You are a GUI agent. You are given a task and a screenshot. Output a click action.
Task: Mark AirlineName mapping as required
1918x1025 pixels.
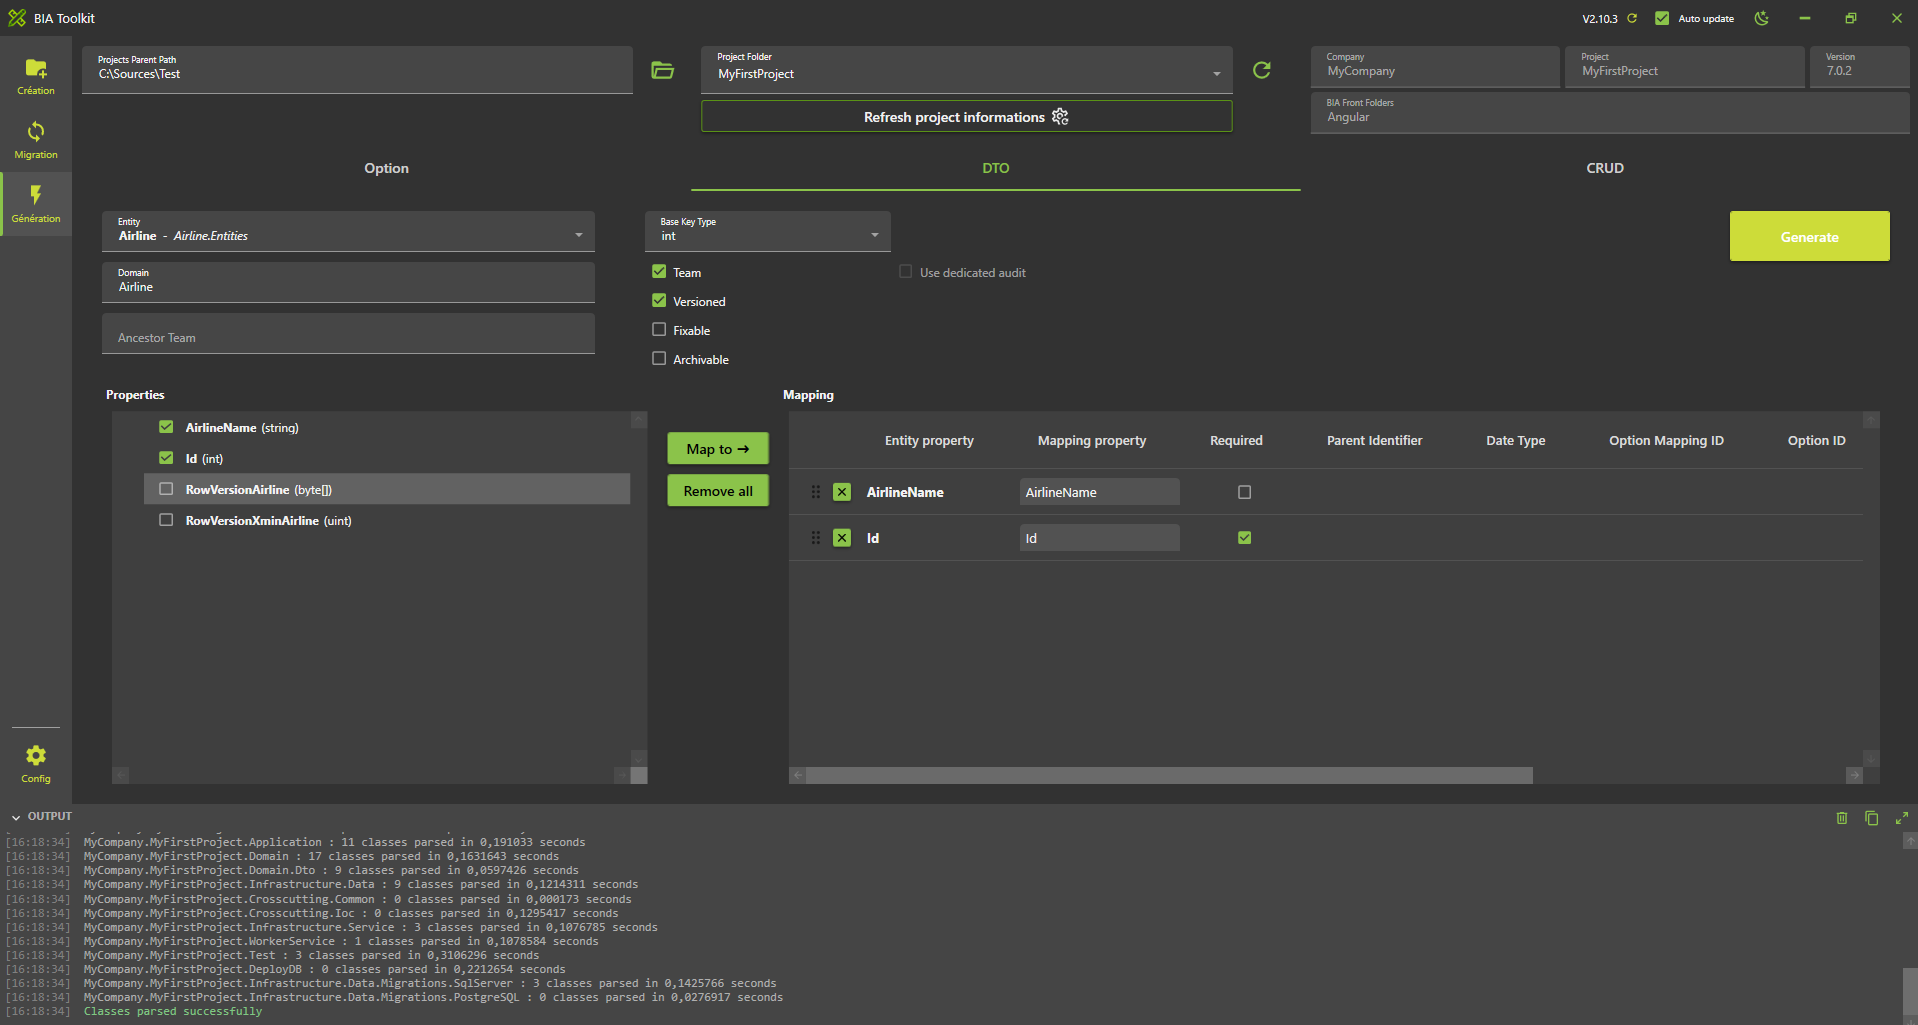point(1244,492)
